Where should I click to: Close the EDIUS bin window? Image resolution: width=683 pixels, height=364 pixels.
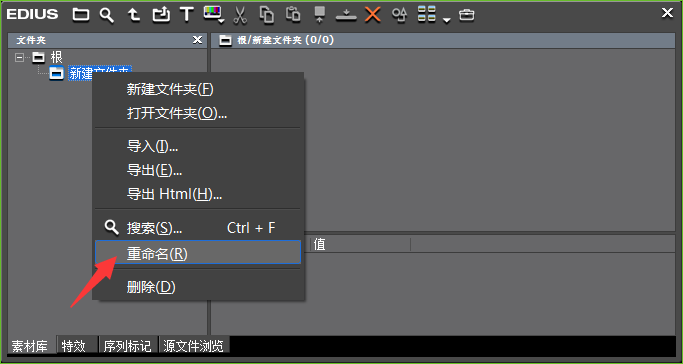pos(667,13)
